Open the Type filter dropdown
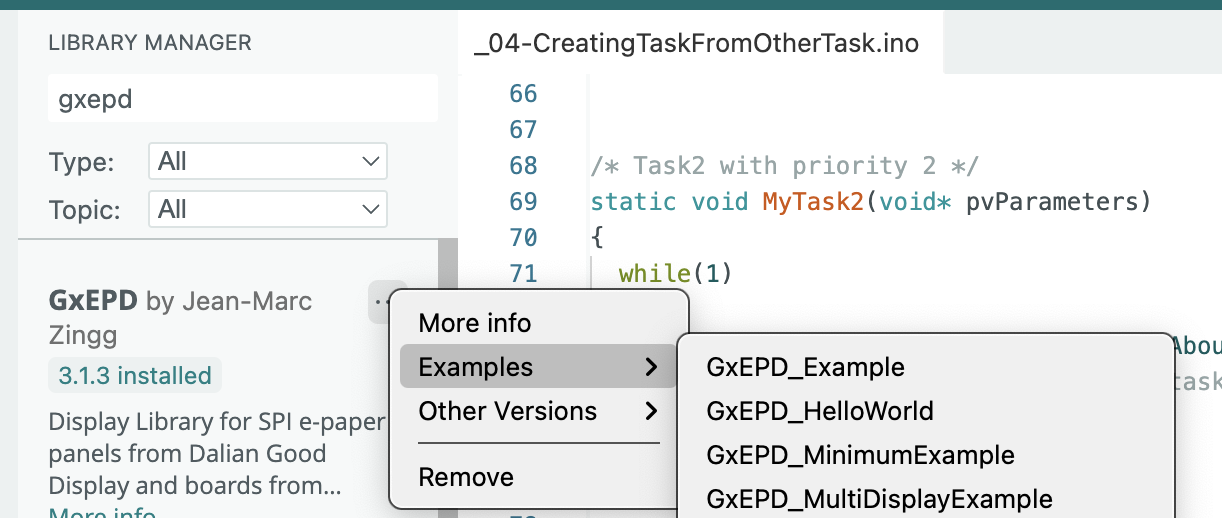Screen dimensions: 1222x518 click(267, 161)
